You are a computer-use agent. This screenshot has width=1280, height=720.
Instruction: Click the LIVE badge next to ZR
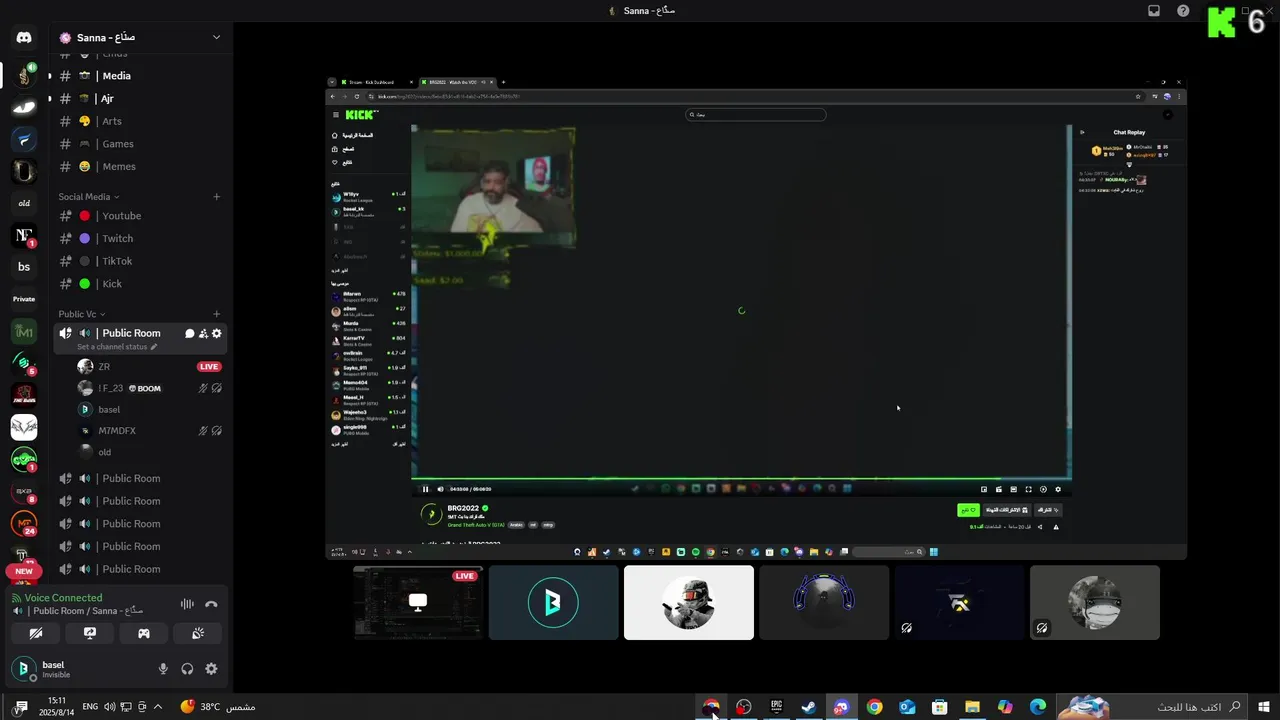[209, 367]
